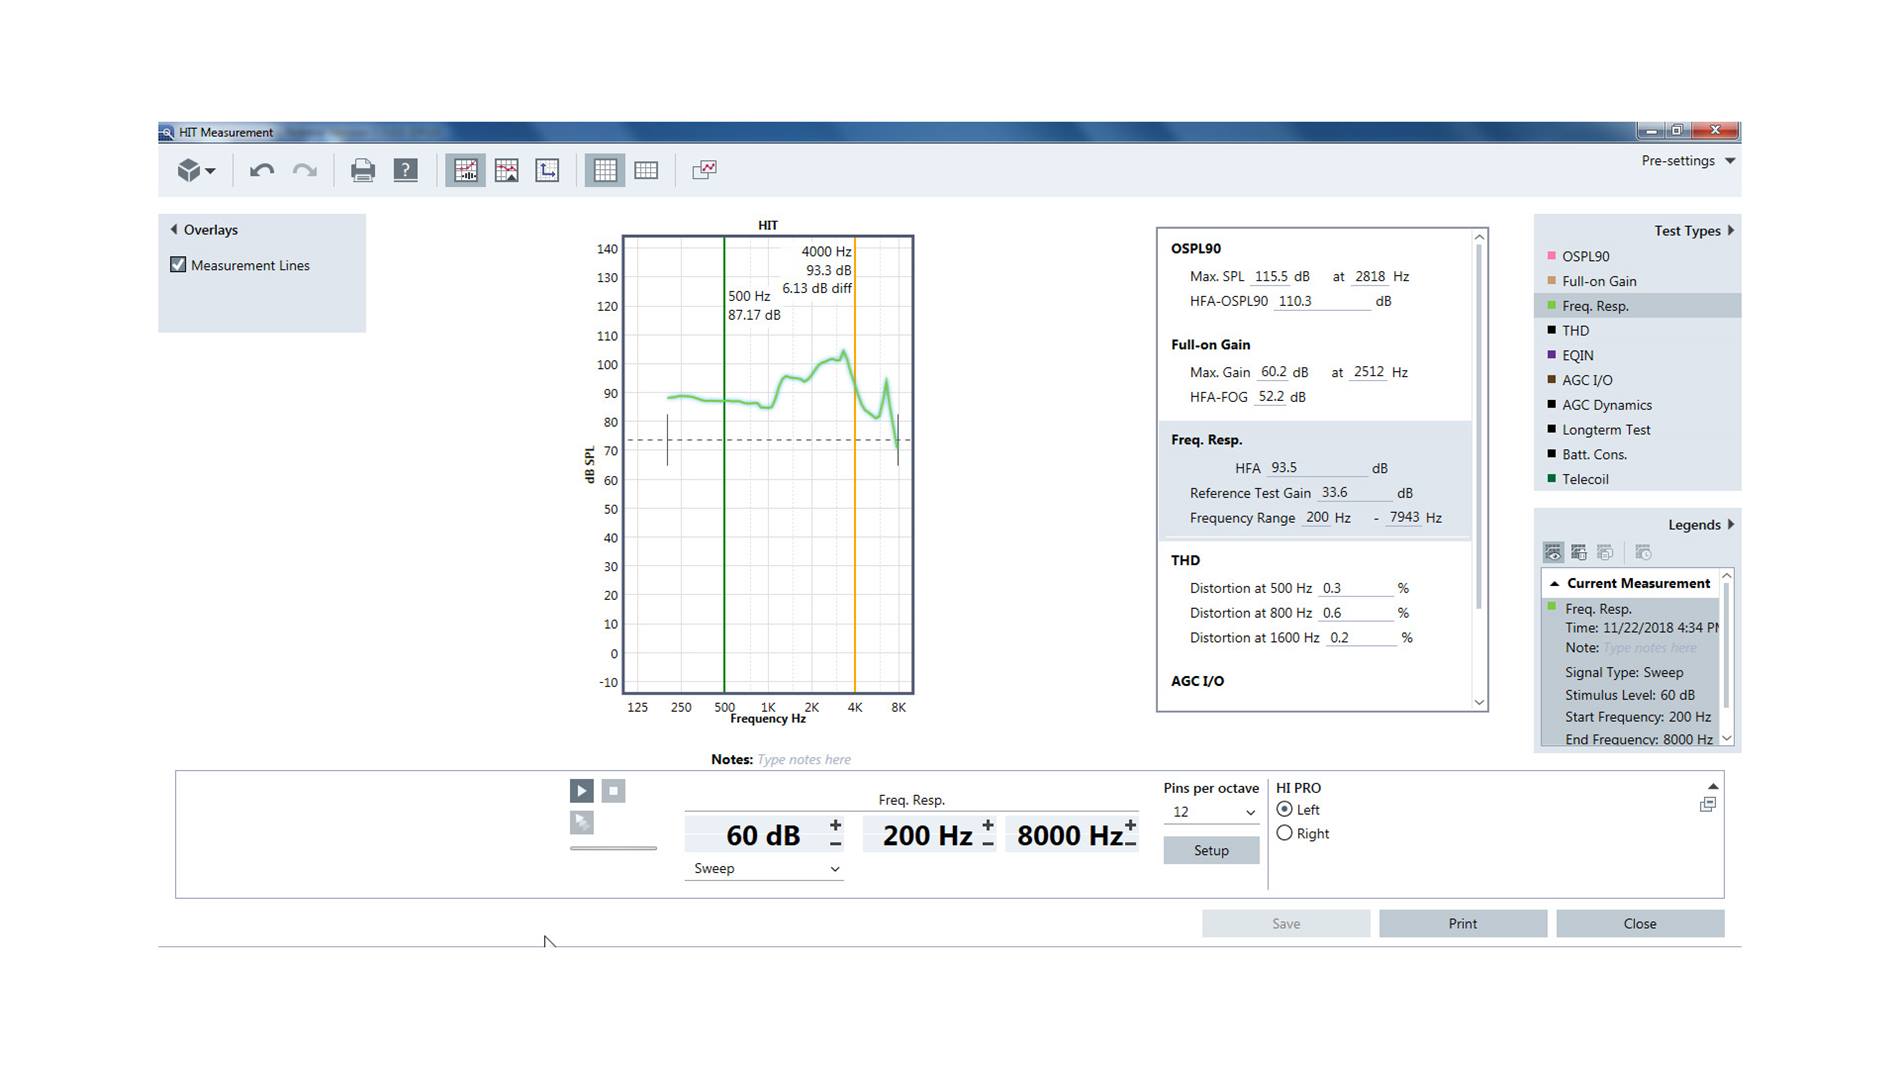
Task: Stop the measurement with the stop button
Action: [x=613, y=791]
